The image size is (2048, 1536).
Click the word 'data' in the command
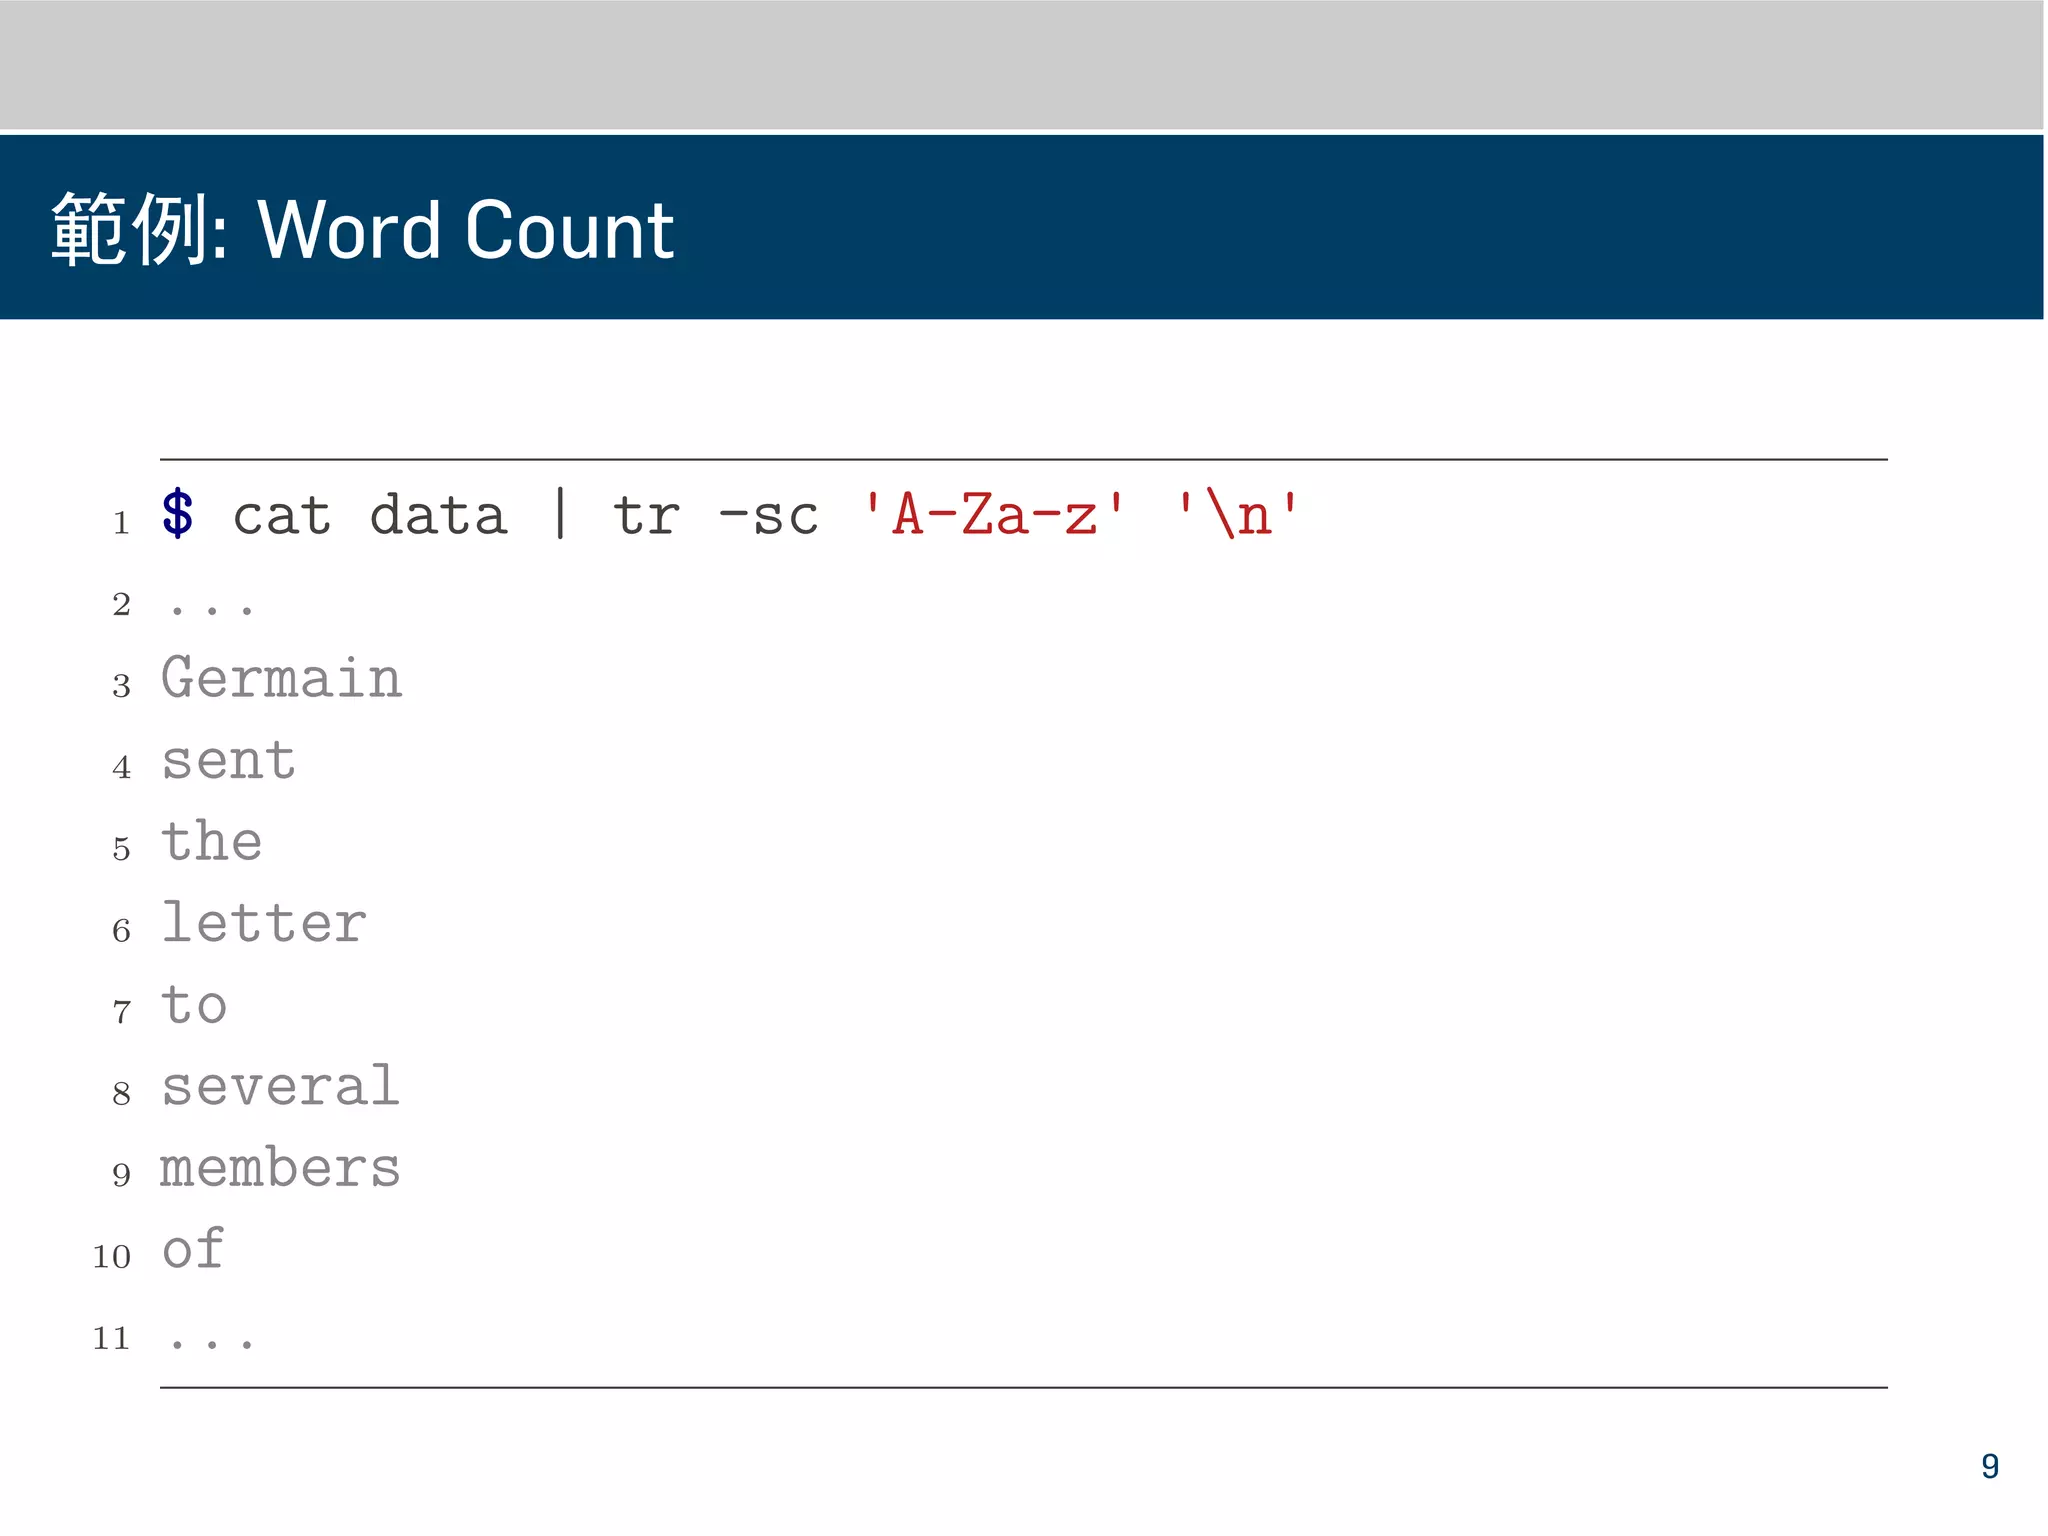[x=439, y=514]
